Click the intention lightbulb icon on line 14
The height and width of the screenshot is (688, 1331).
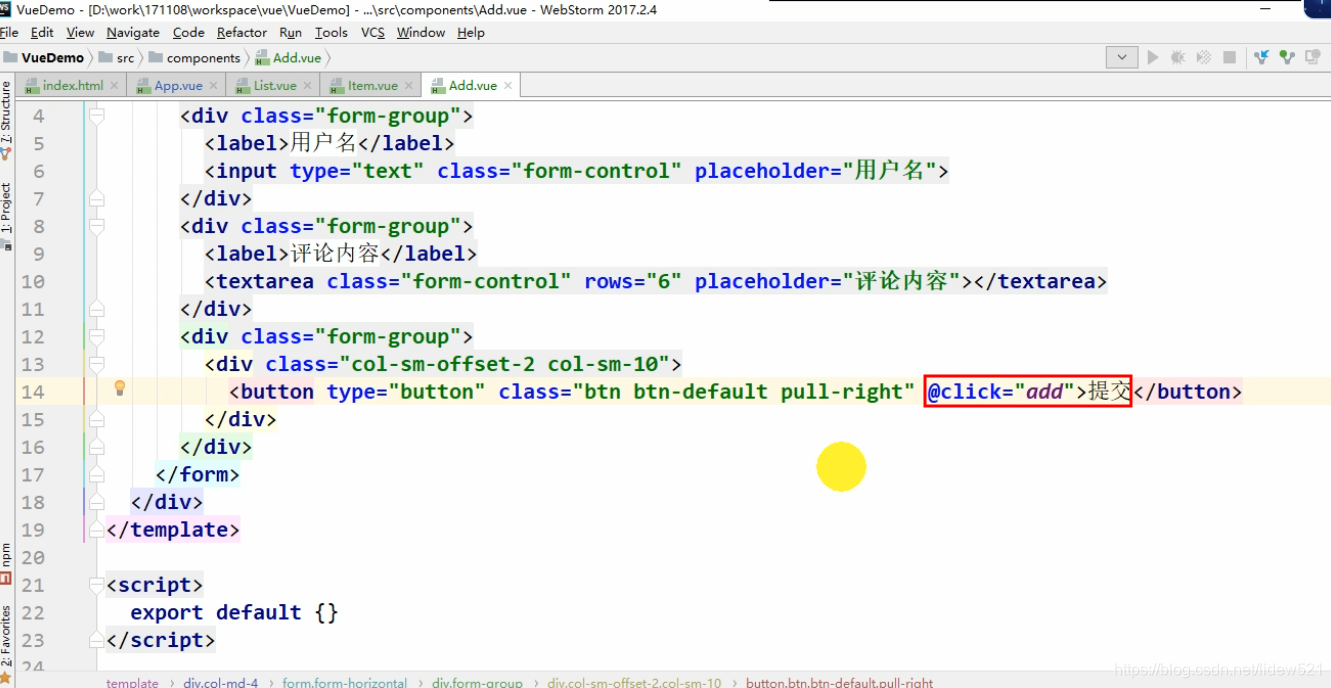[119, 388]
